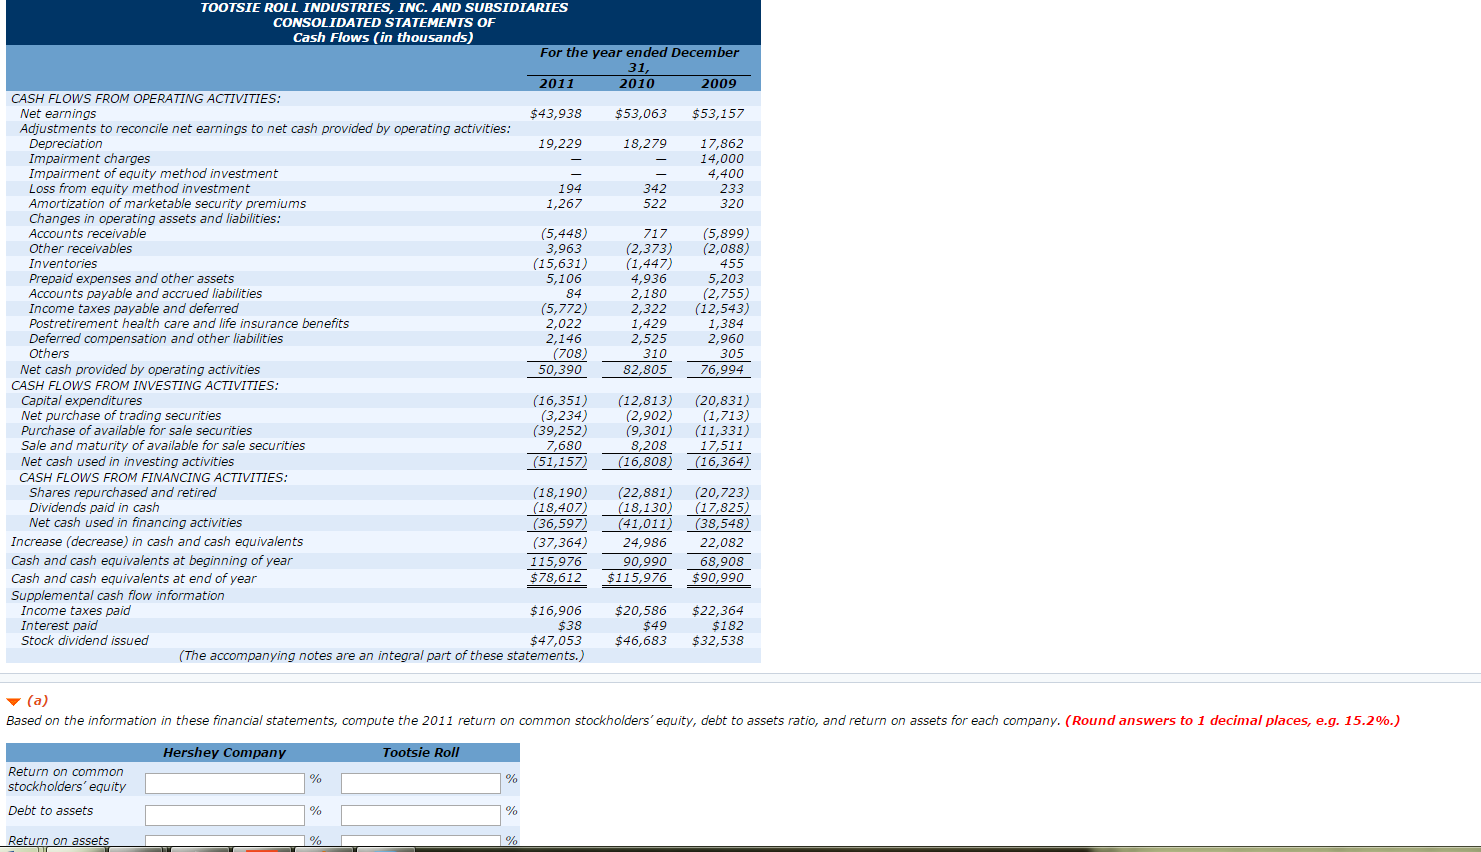Click the operating cash total '82,805'
The height and width of the screenshot is (852, 1481).
(644, 369)
